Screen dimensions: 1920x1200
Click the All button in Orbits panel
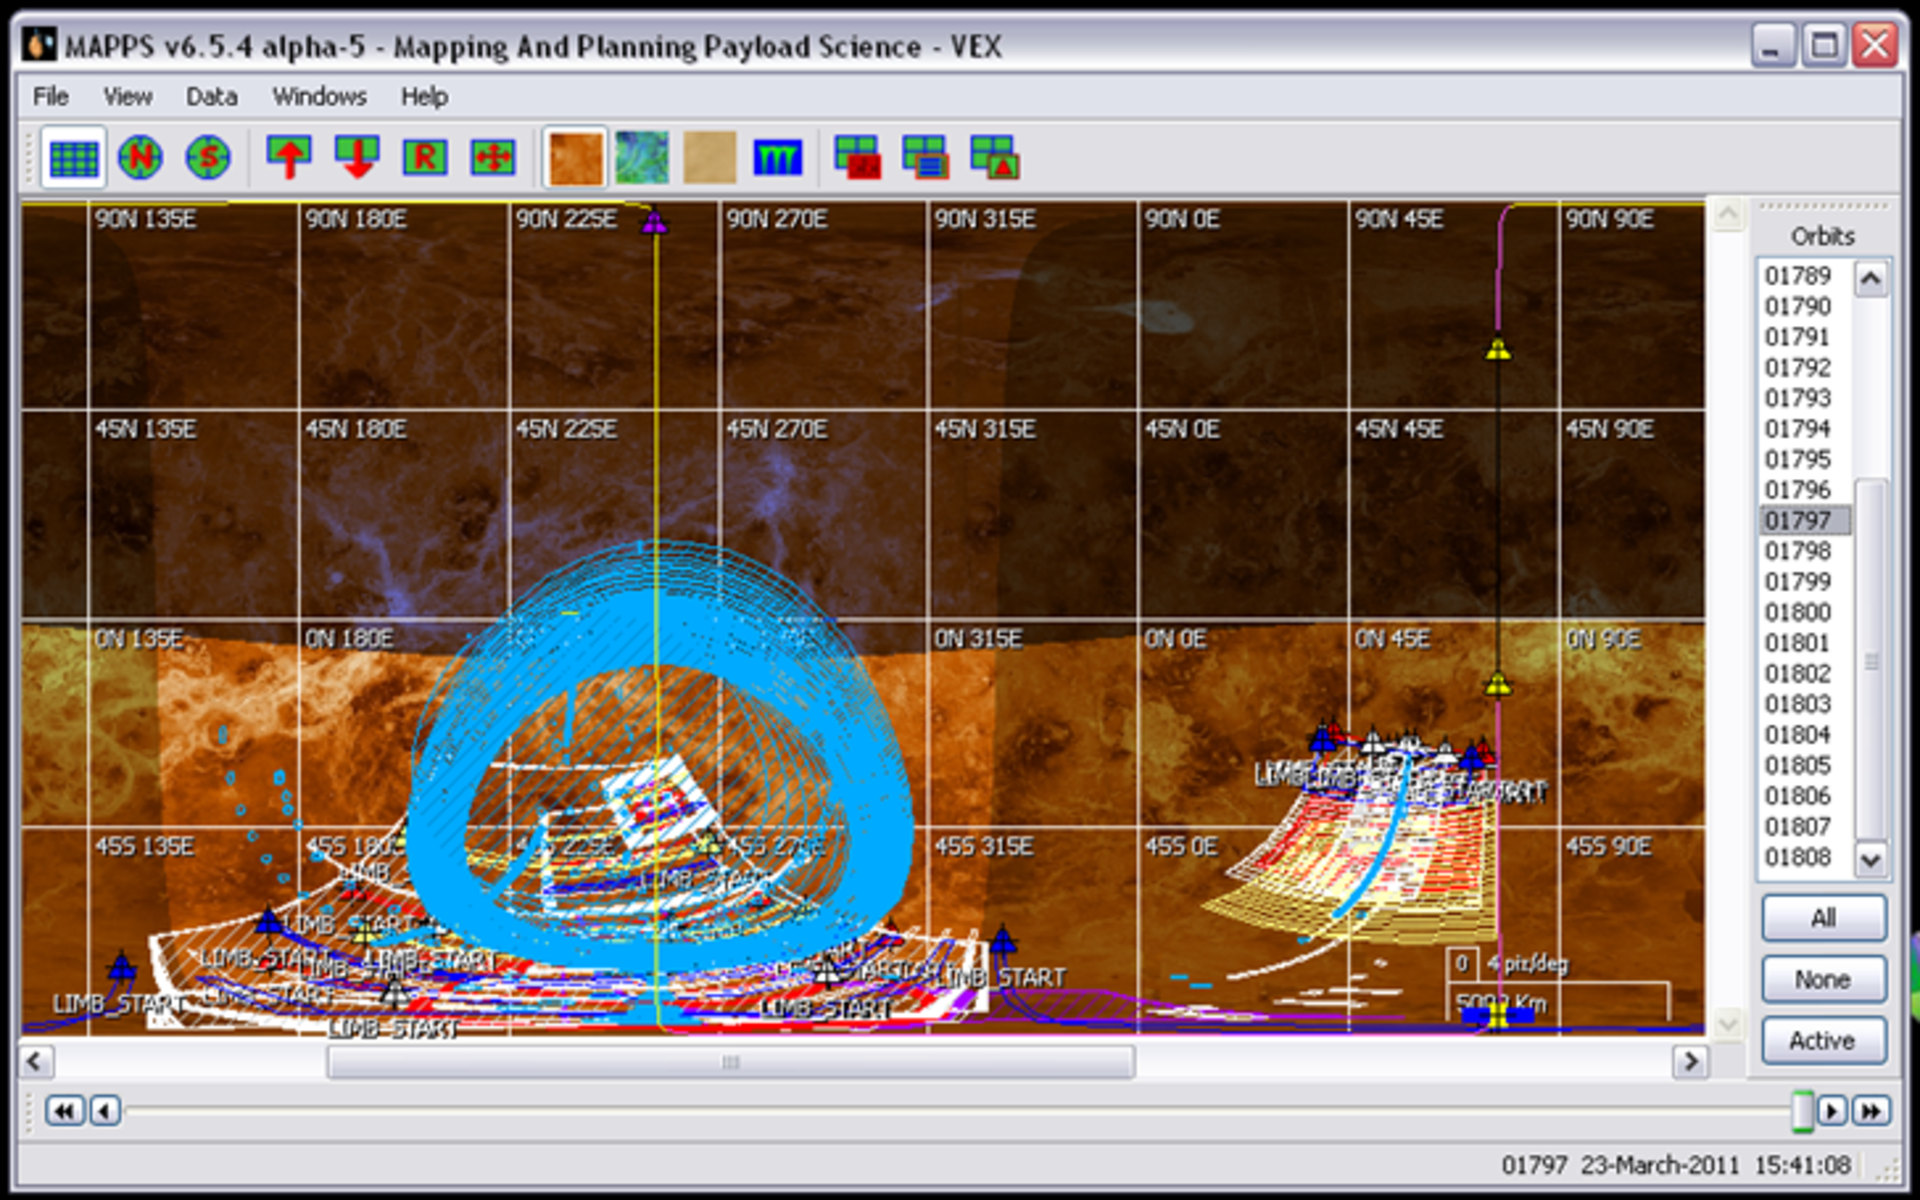pos(1822,917)
